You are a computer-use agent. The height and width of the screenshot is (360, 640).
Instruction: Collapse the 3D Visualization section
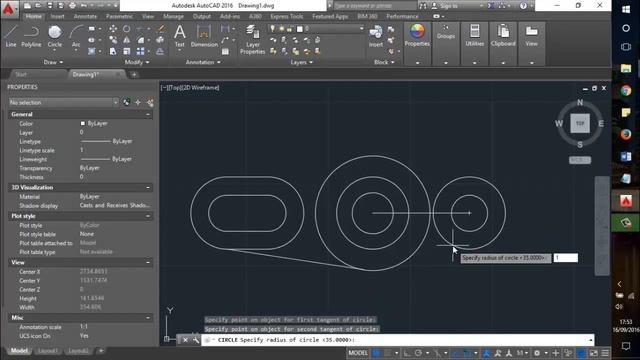(148, 188)
